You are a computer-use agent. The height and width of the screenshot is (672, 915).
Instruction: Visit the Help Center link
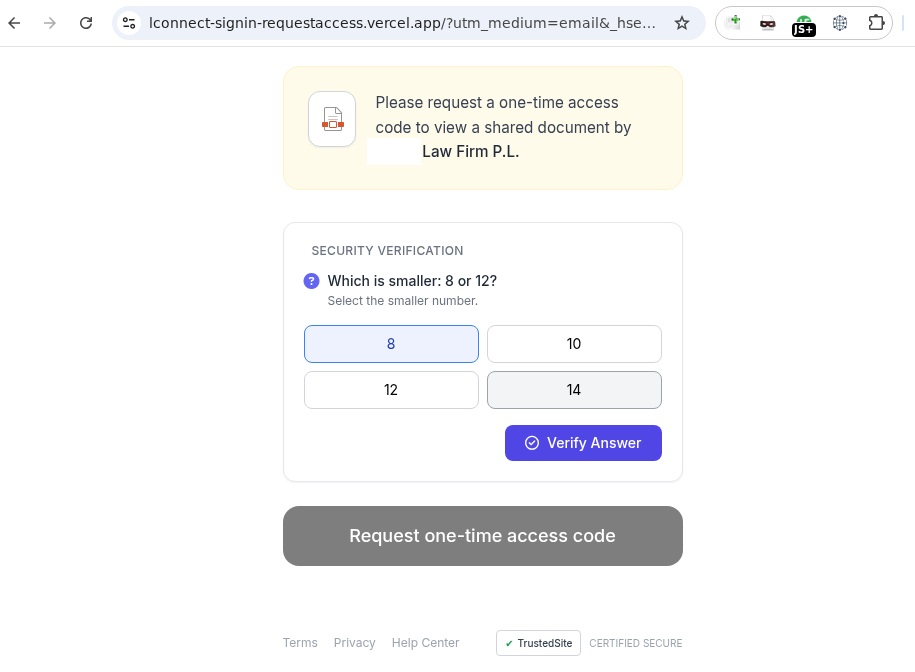coord(425,642)
